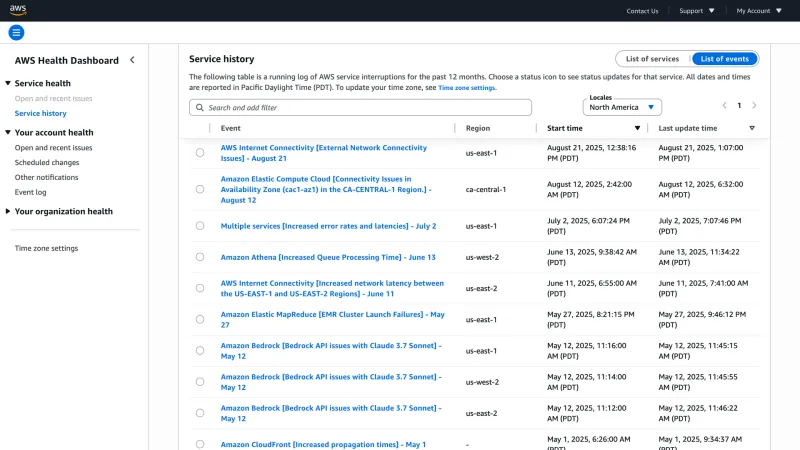
Task: Click the Event column header
Action: pyautogui.click(x=231, y=128)
